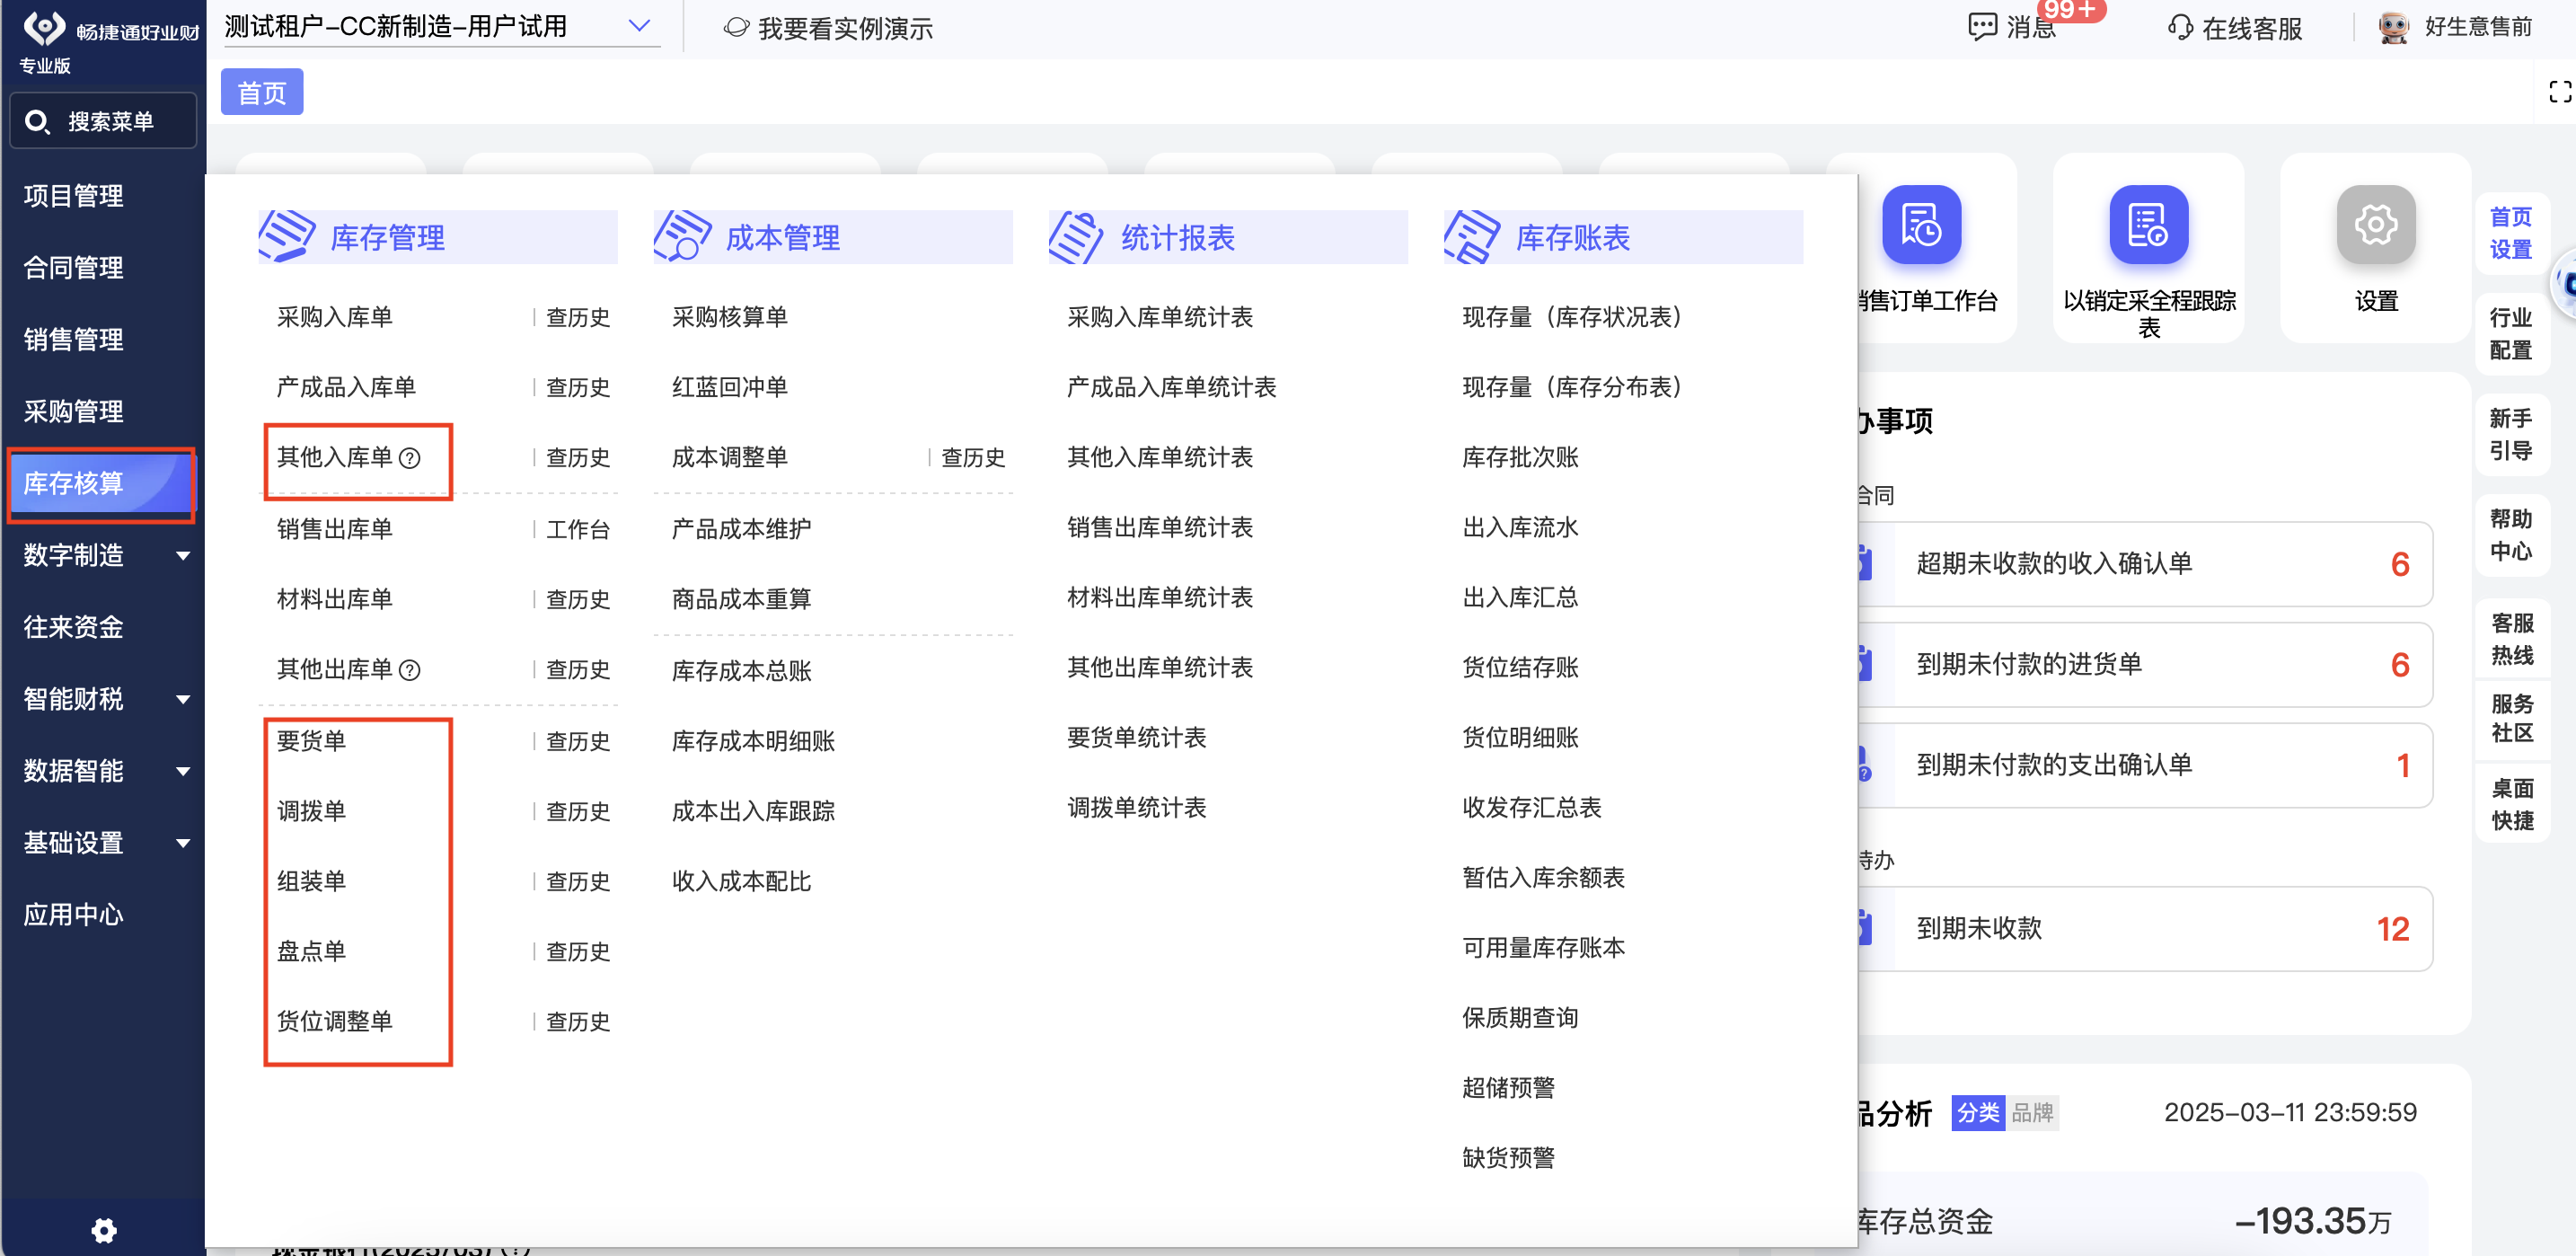2576x1256 pixels.
Task: Click 查历史 next to 货位调整单
Action: coord(578,1022)
